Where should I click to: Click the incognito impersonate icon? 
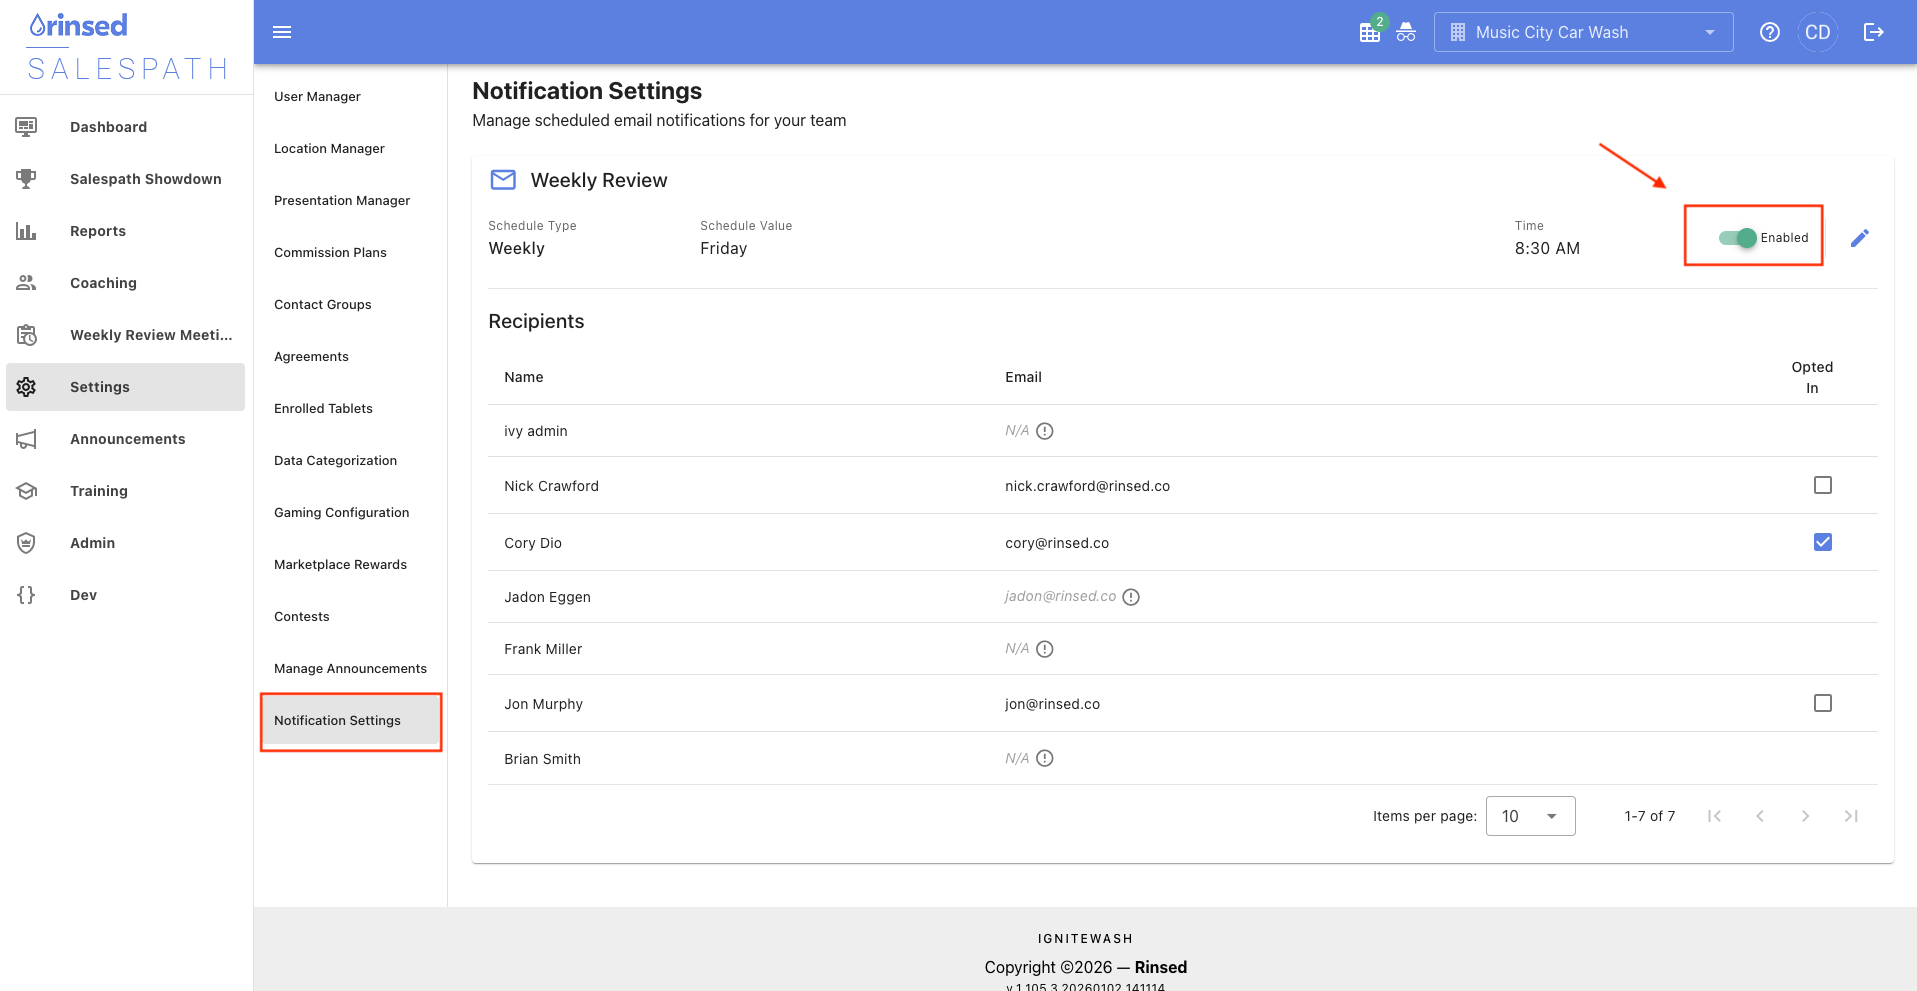click(x=1406, y=32)
